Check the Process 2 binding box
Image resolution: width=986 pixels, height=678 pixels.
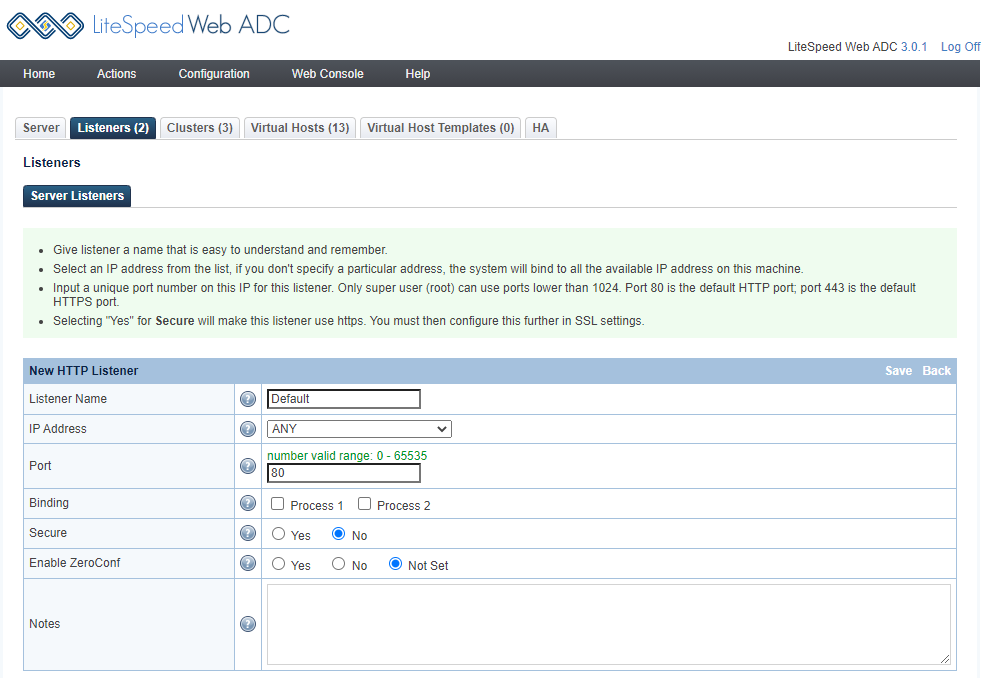click(365, 505)
